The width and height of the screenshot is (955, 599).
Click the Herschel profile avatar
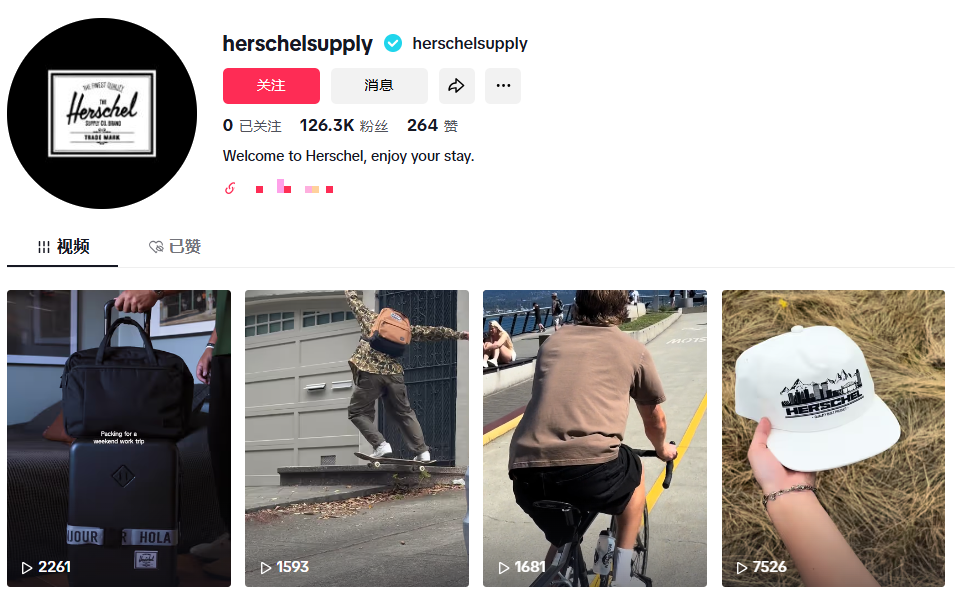[102, 113]
